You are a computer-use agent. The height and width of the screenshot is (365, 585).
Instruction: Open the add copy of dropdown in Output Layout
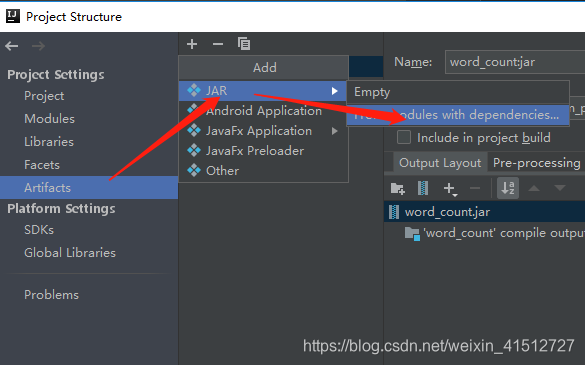coord(450,189)
